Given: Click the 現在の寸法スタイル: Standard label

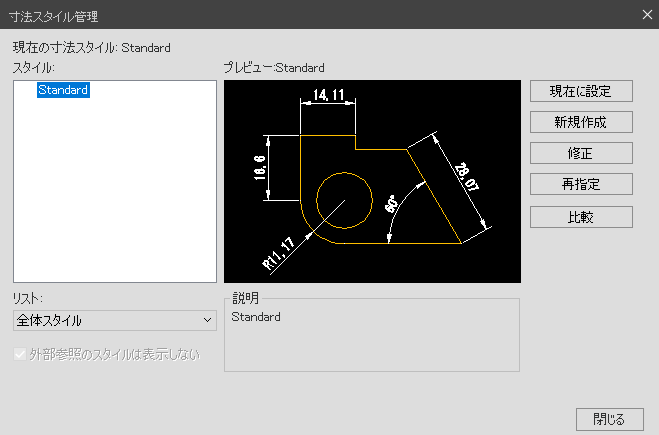Looking at the screenshot, I should click(92, 48).
